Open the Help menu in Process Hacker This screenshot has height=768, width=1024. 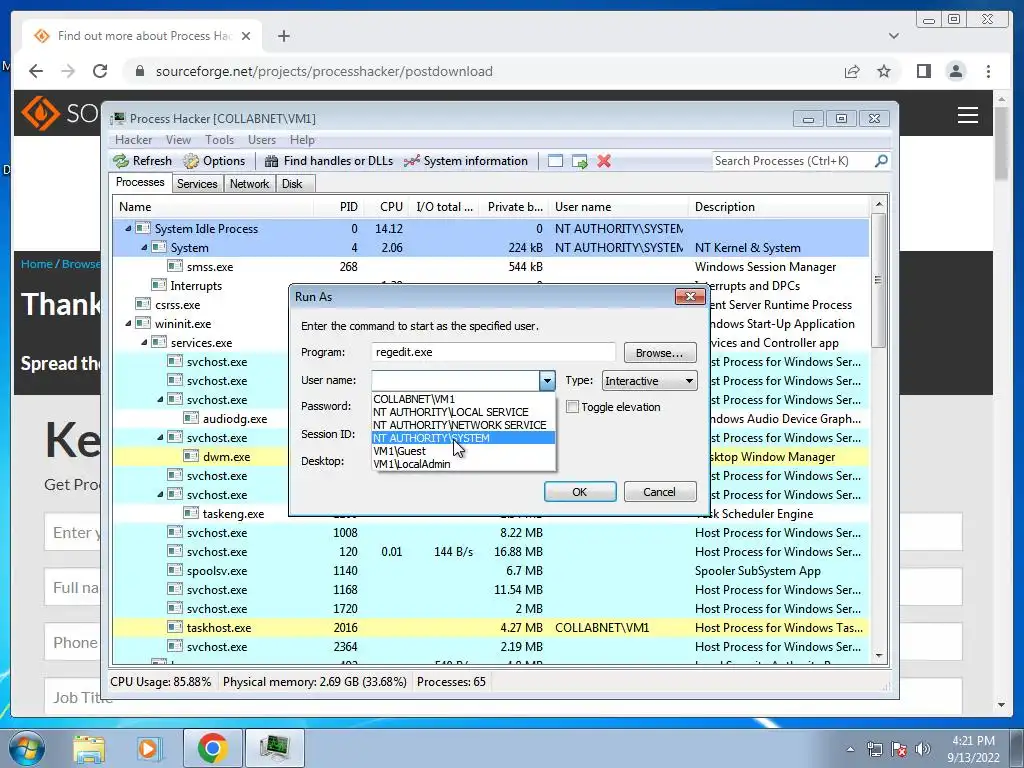point(302,140)
